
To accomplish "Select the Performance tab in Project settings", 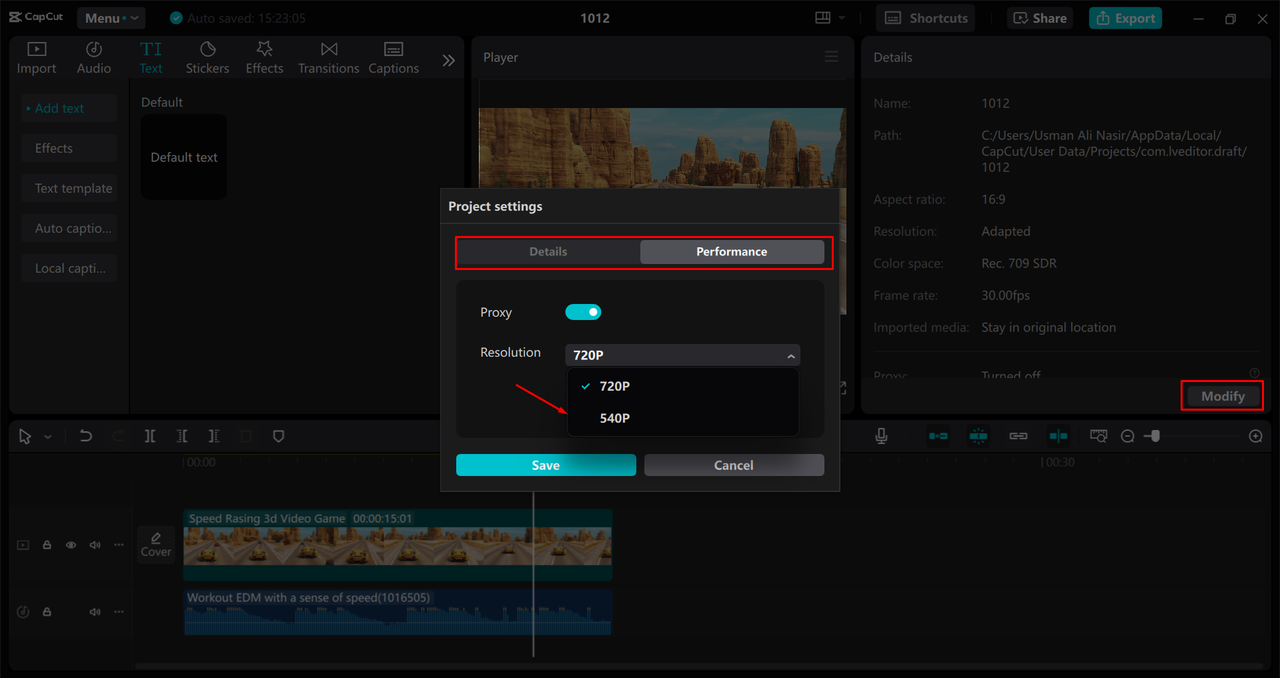I will (732, 252).
